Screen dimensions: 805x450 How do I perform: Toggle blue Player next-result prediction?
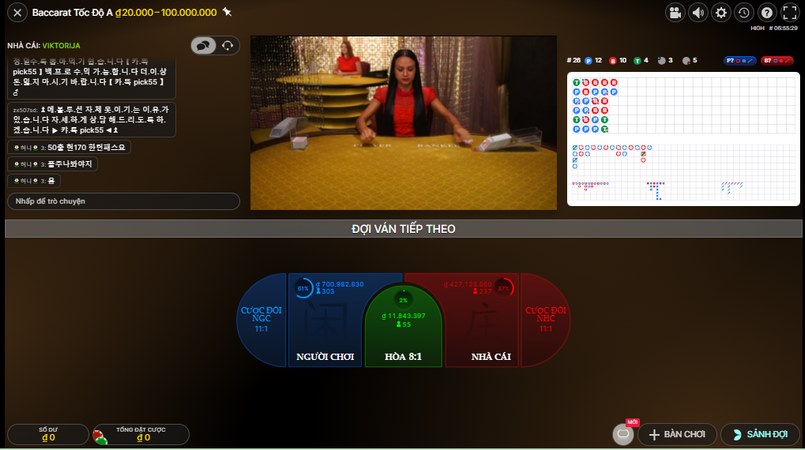coord(739,61)
